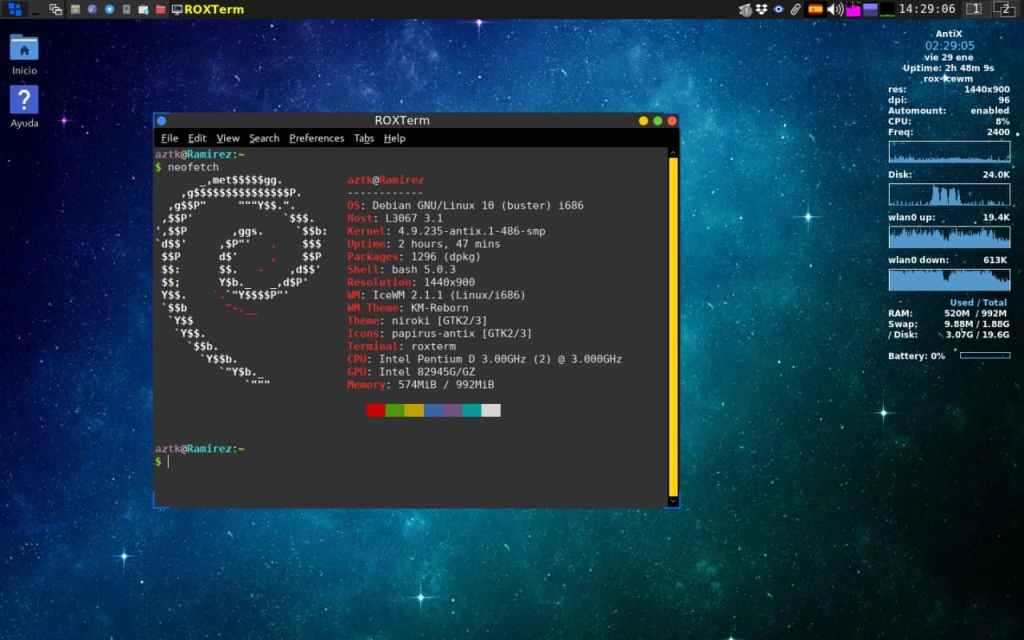This screenshot has width=1024, height=640.
Task: Switch to workspace 1
Action: (x=973, y=9)
